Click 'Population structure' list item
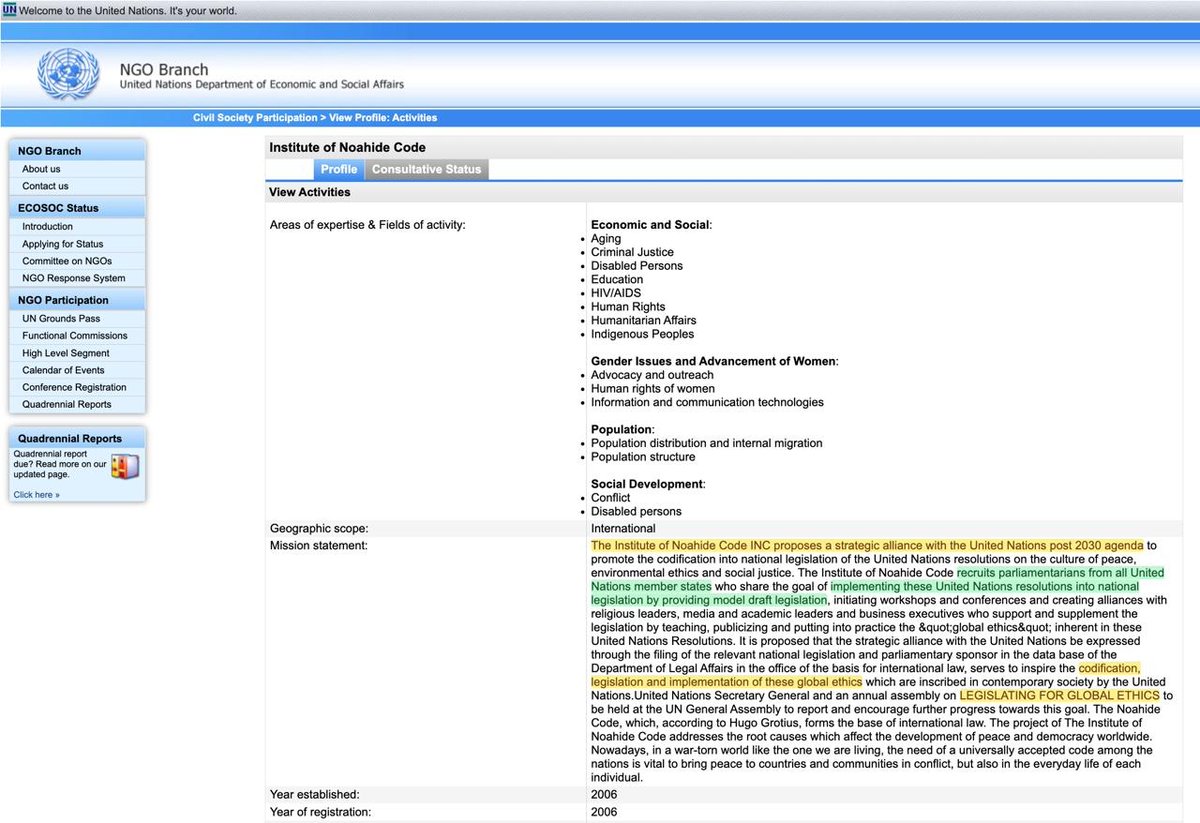 tap(643, 457)
